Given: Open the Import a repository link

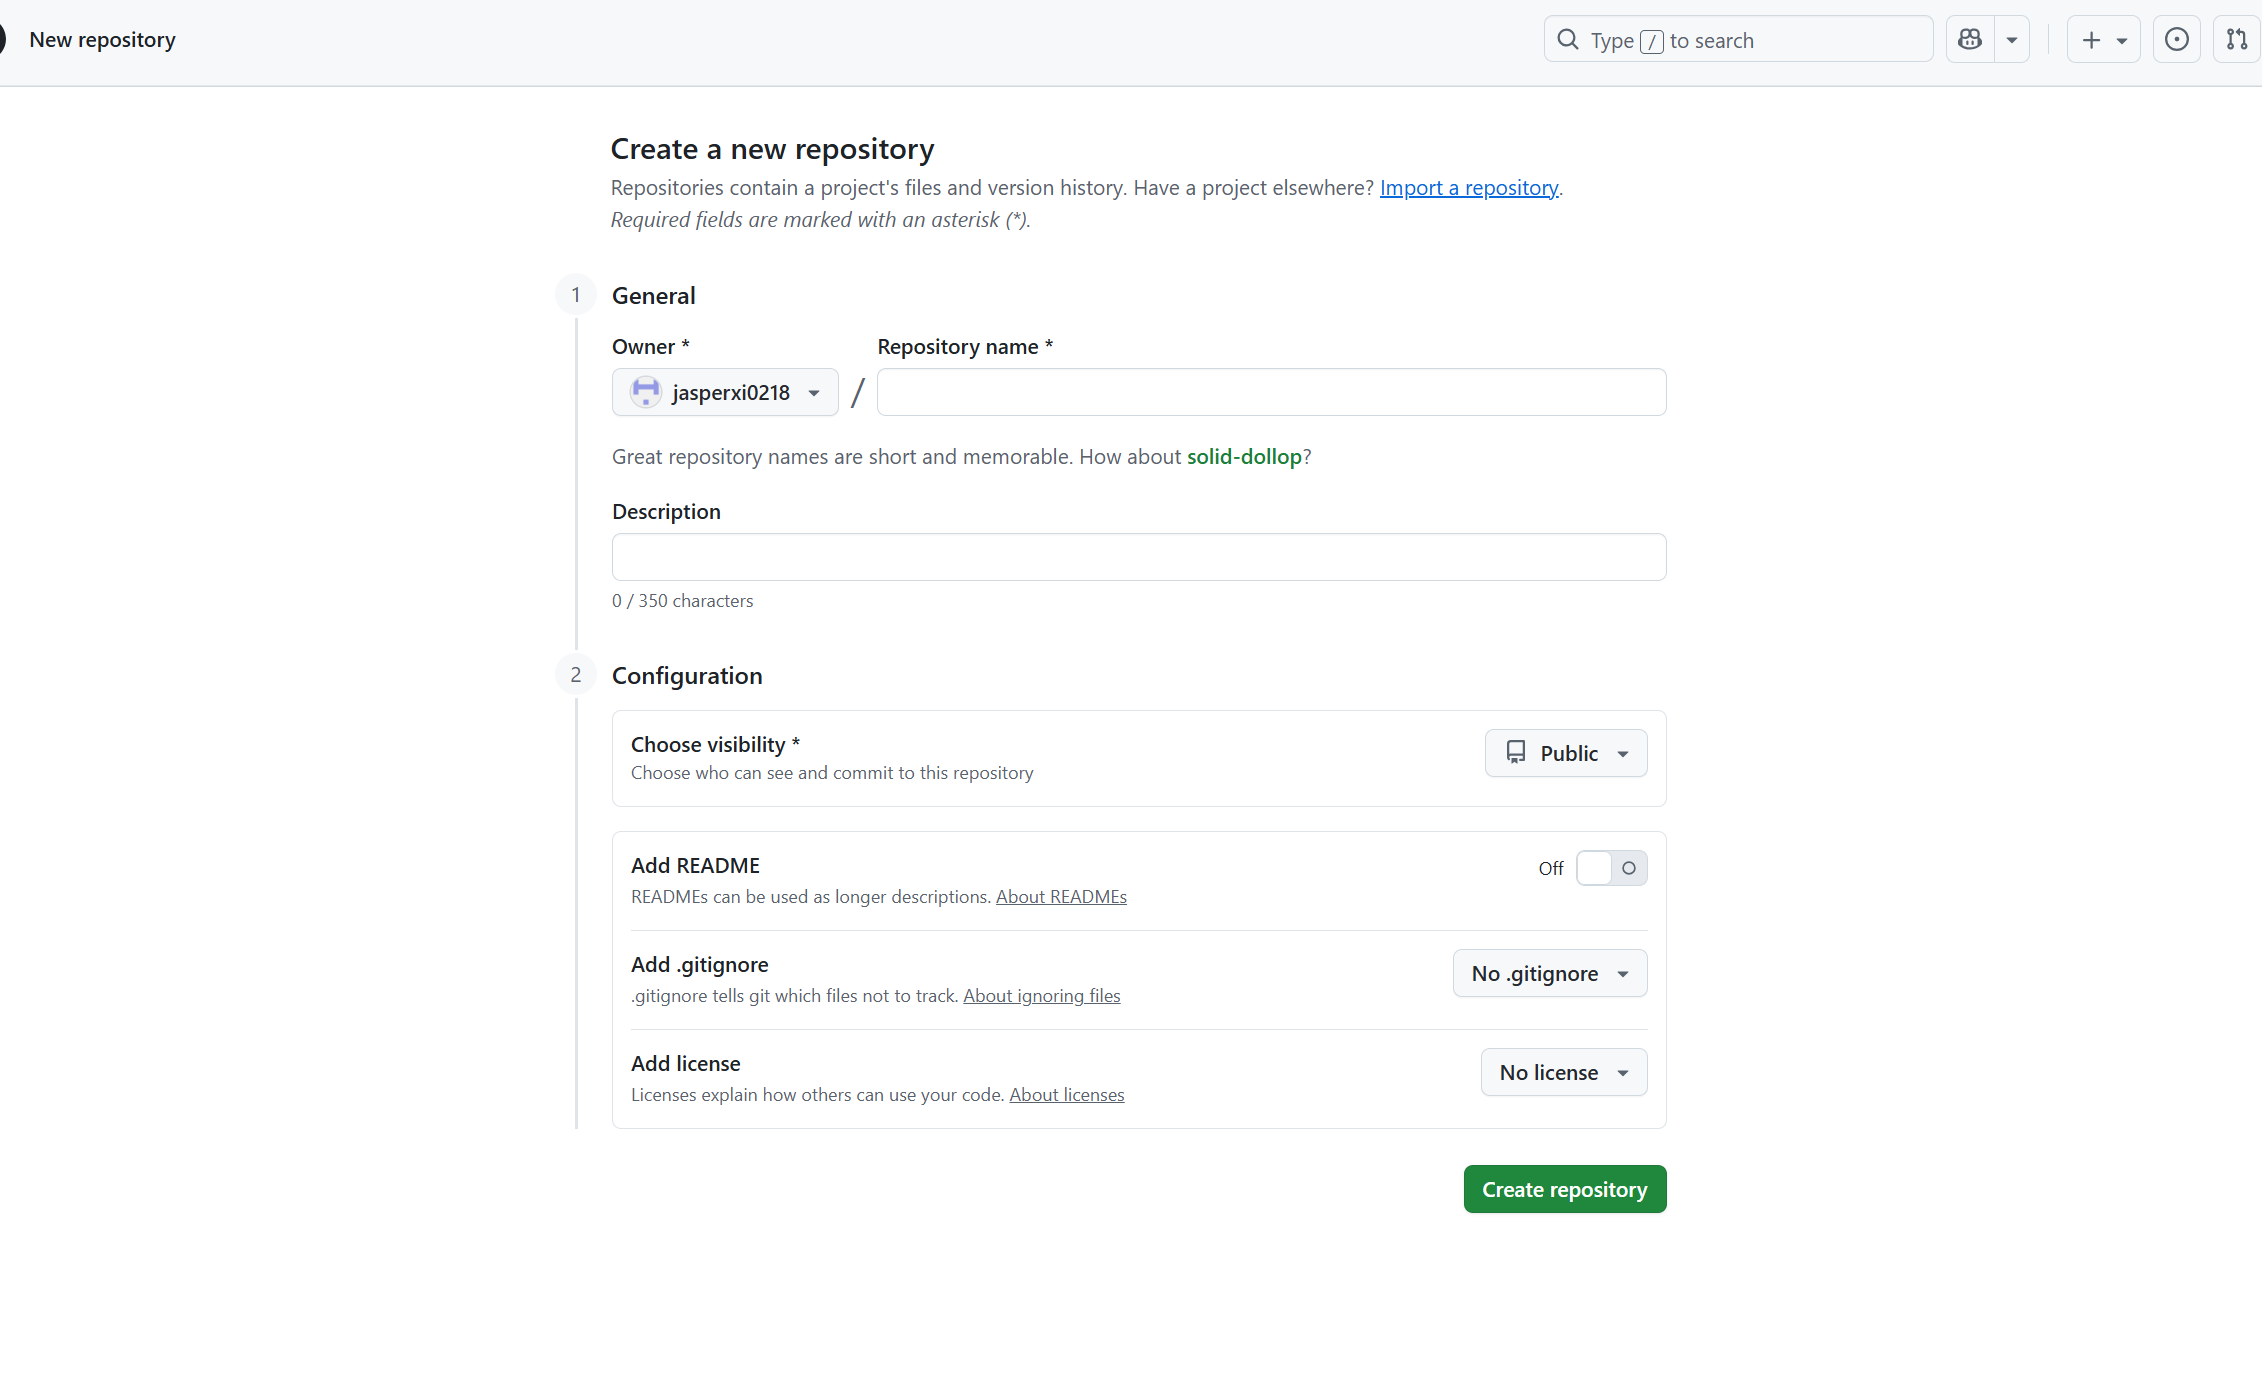Looking at the screenshot, I should (1468, 188).
